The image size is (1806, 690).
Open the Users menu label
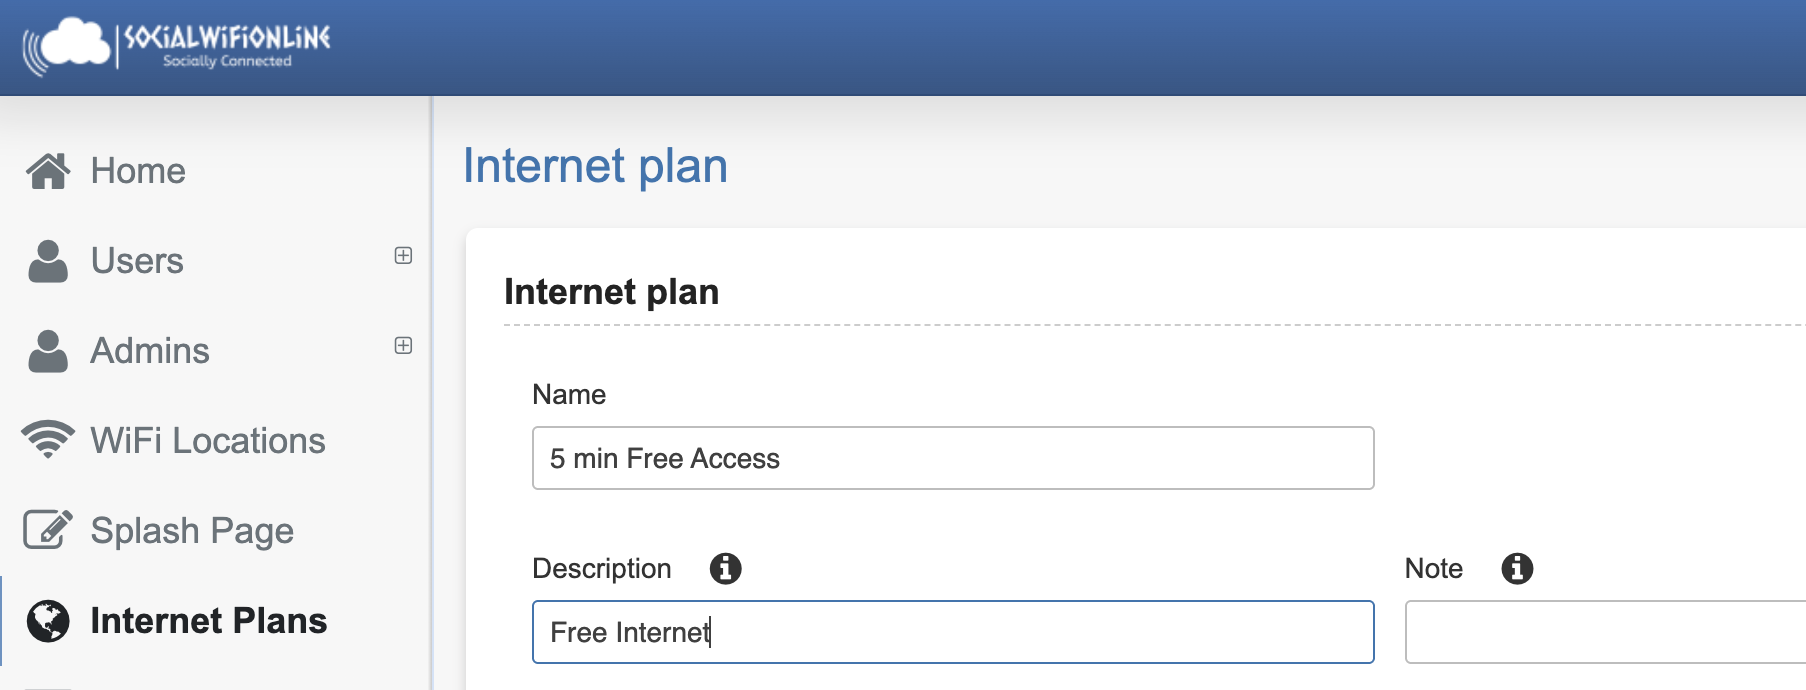click(137, 261)
